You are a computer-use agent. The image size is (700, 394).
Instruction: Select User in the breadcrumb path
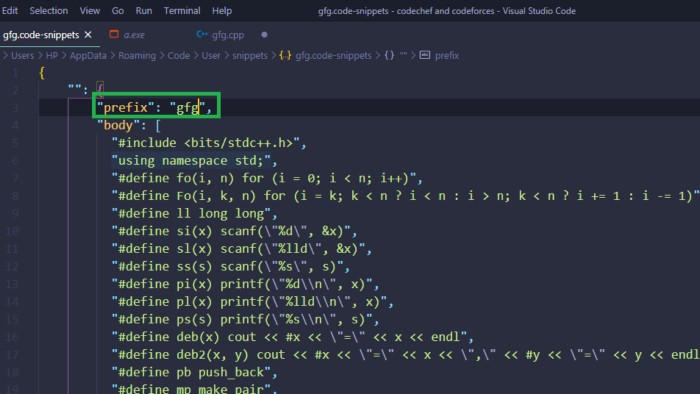coord(211,55)
